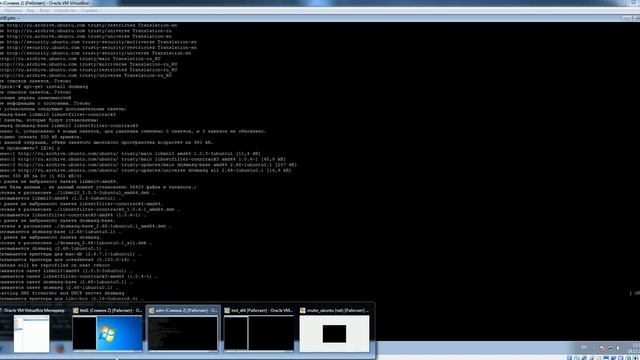This screenshot has height=360, width=640.
Task: Click the network tray icon
Action: 611,348
